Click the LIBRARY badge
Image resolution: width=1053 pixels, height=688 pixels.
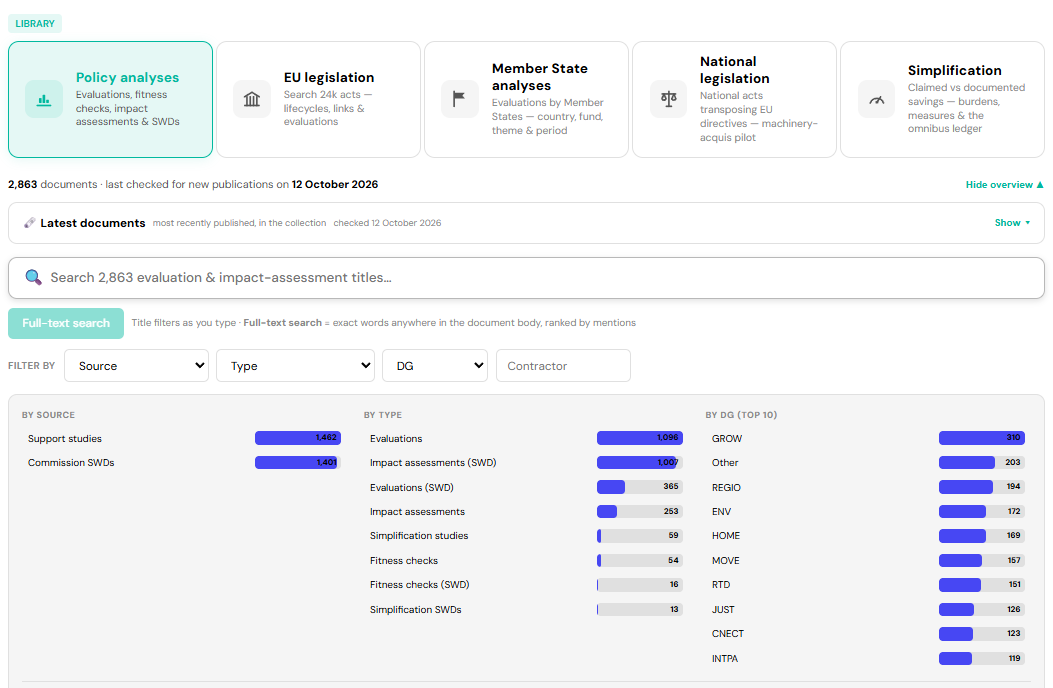click(35, 24)
